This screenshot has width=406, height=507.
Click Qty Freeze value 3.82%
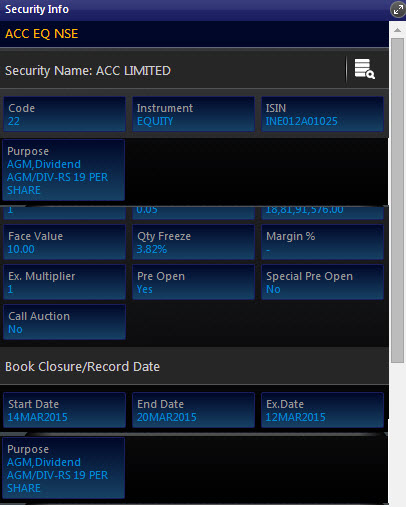152,249
